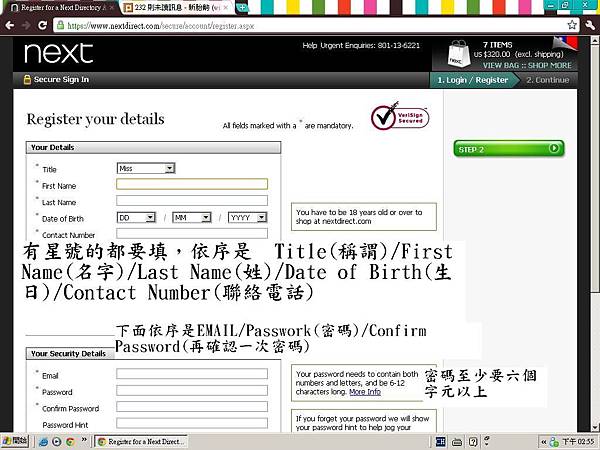Open the DD day dropdown
Image resolution: width=600 pixels, height=450 pixels.
pos(136,218)
